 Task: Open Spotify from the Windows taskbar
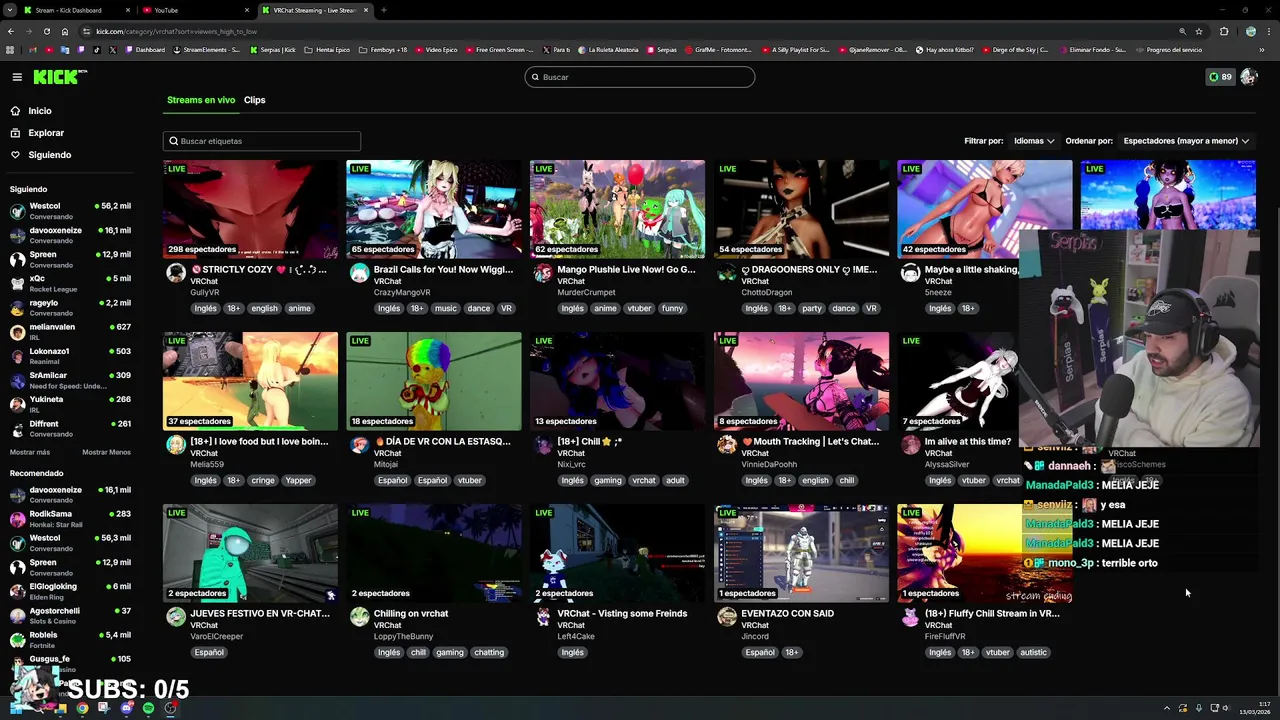pos(148,708)
